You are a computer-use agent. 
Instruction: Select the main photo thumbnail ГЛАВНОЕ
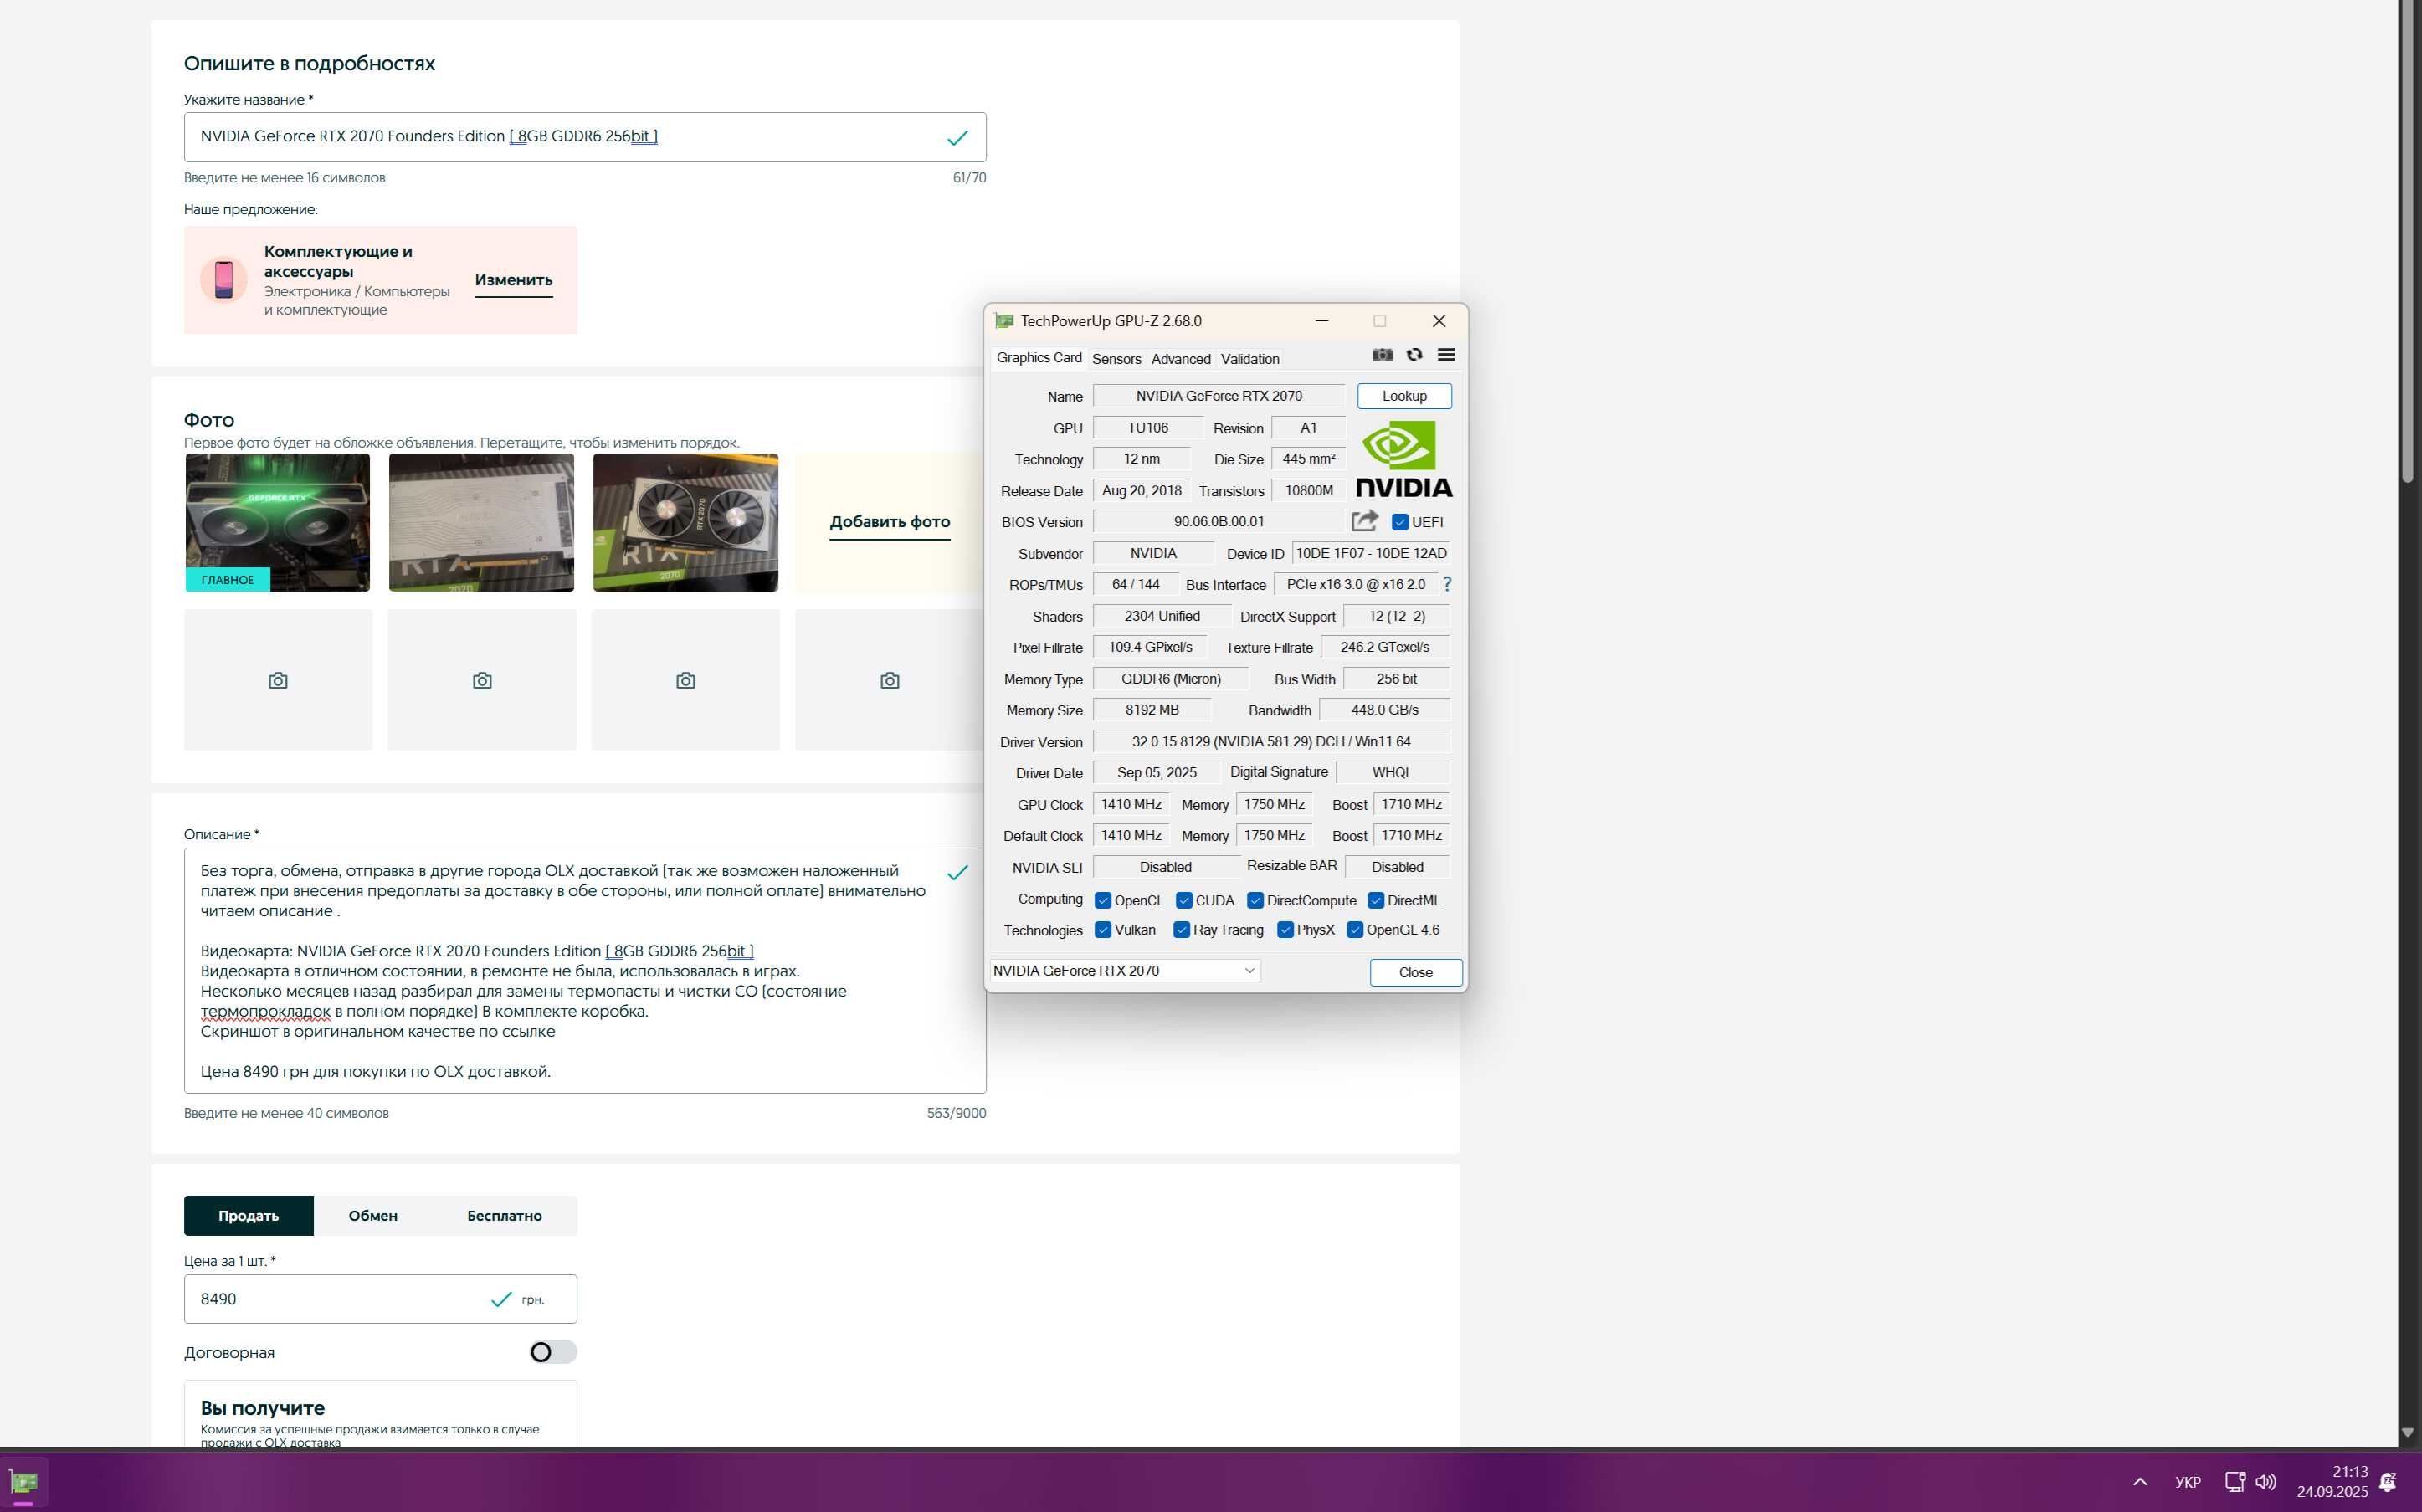(278, 522)
